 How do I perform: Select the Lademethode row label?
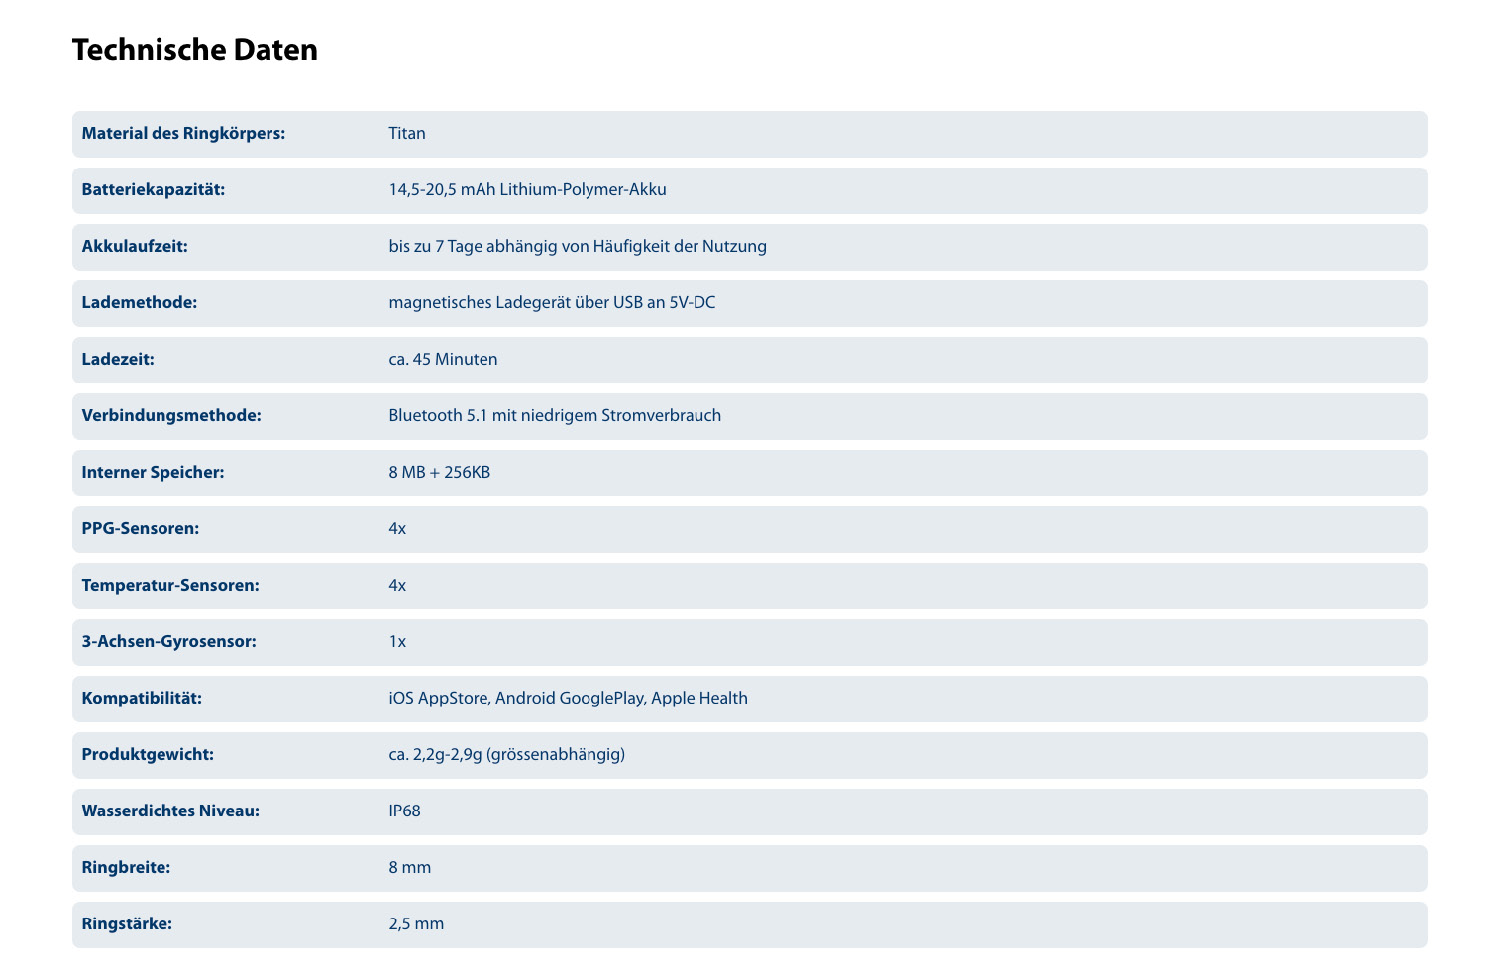pos(139,303)
